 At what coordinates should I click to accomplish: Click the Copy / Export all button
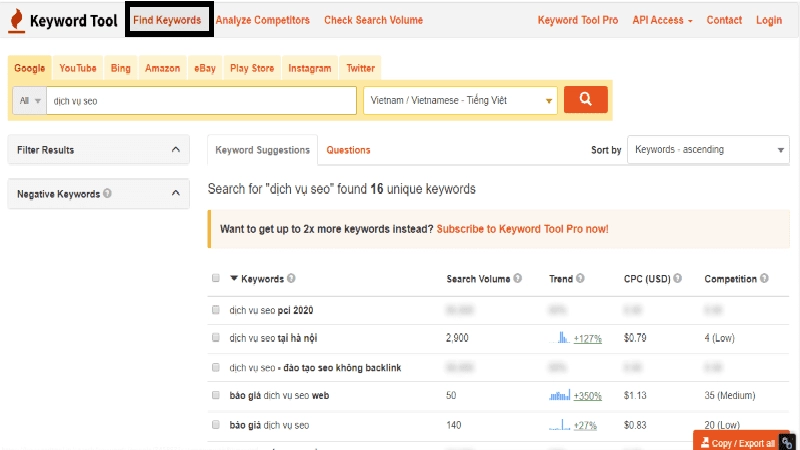pyautogui.click(x=738, y=442)
